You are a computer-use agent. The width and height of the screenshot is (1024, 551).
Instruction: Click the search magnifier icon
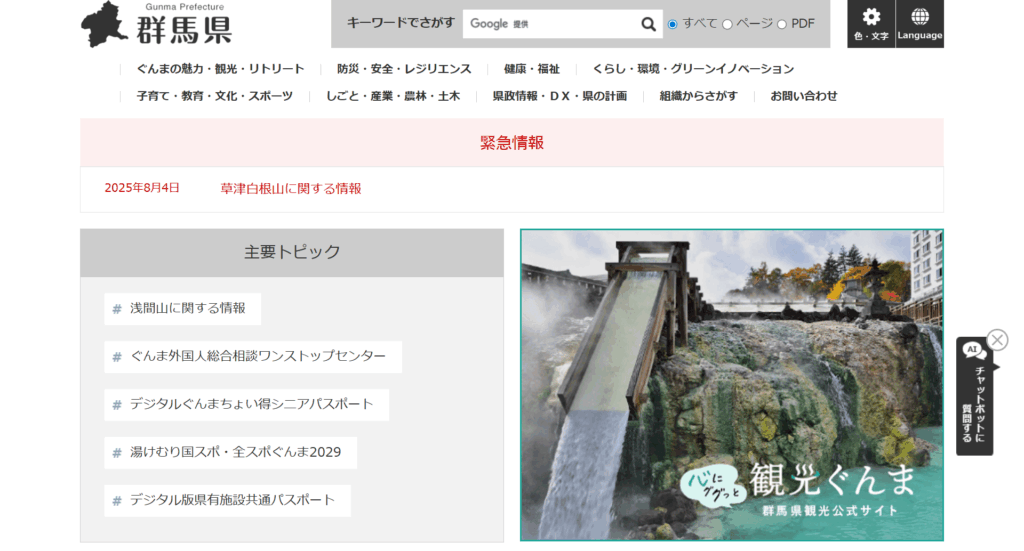649,24
